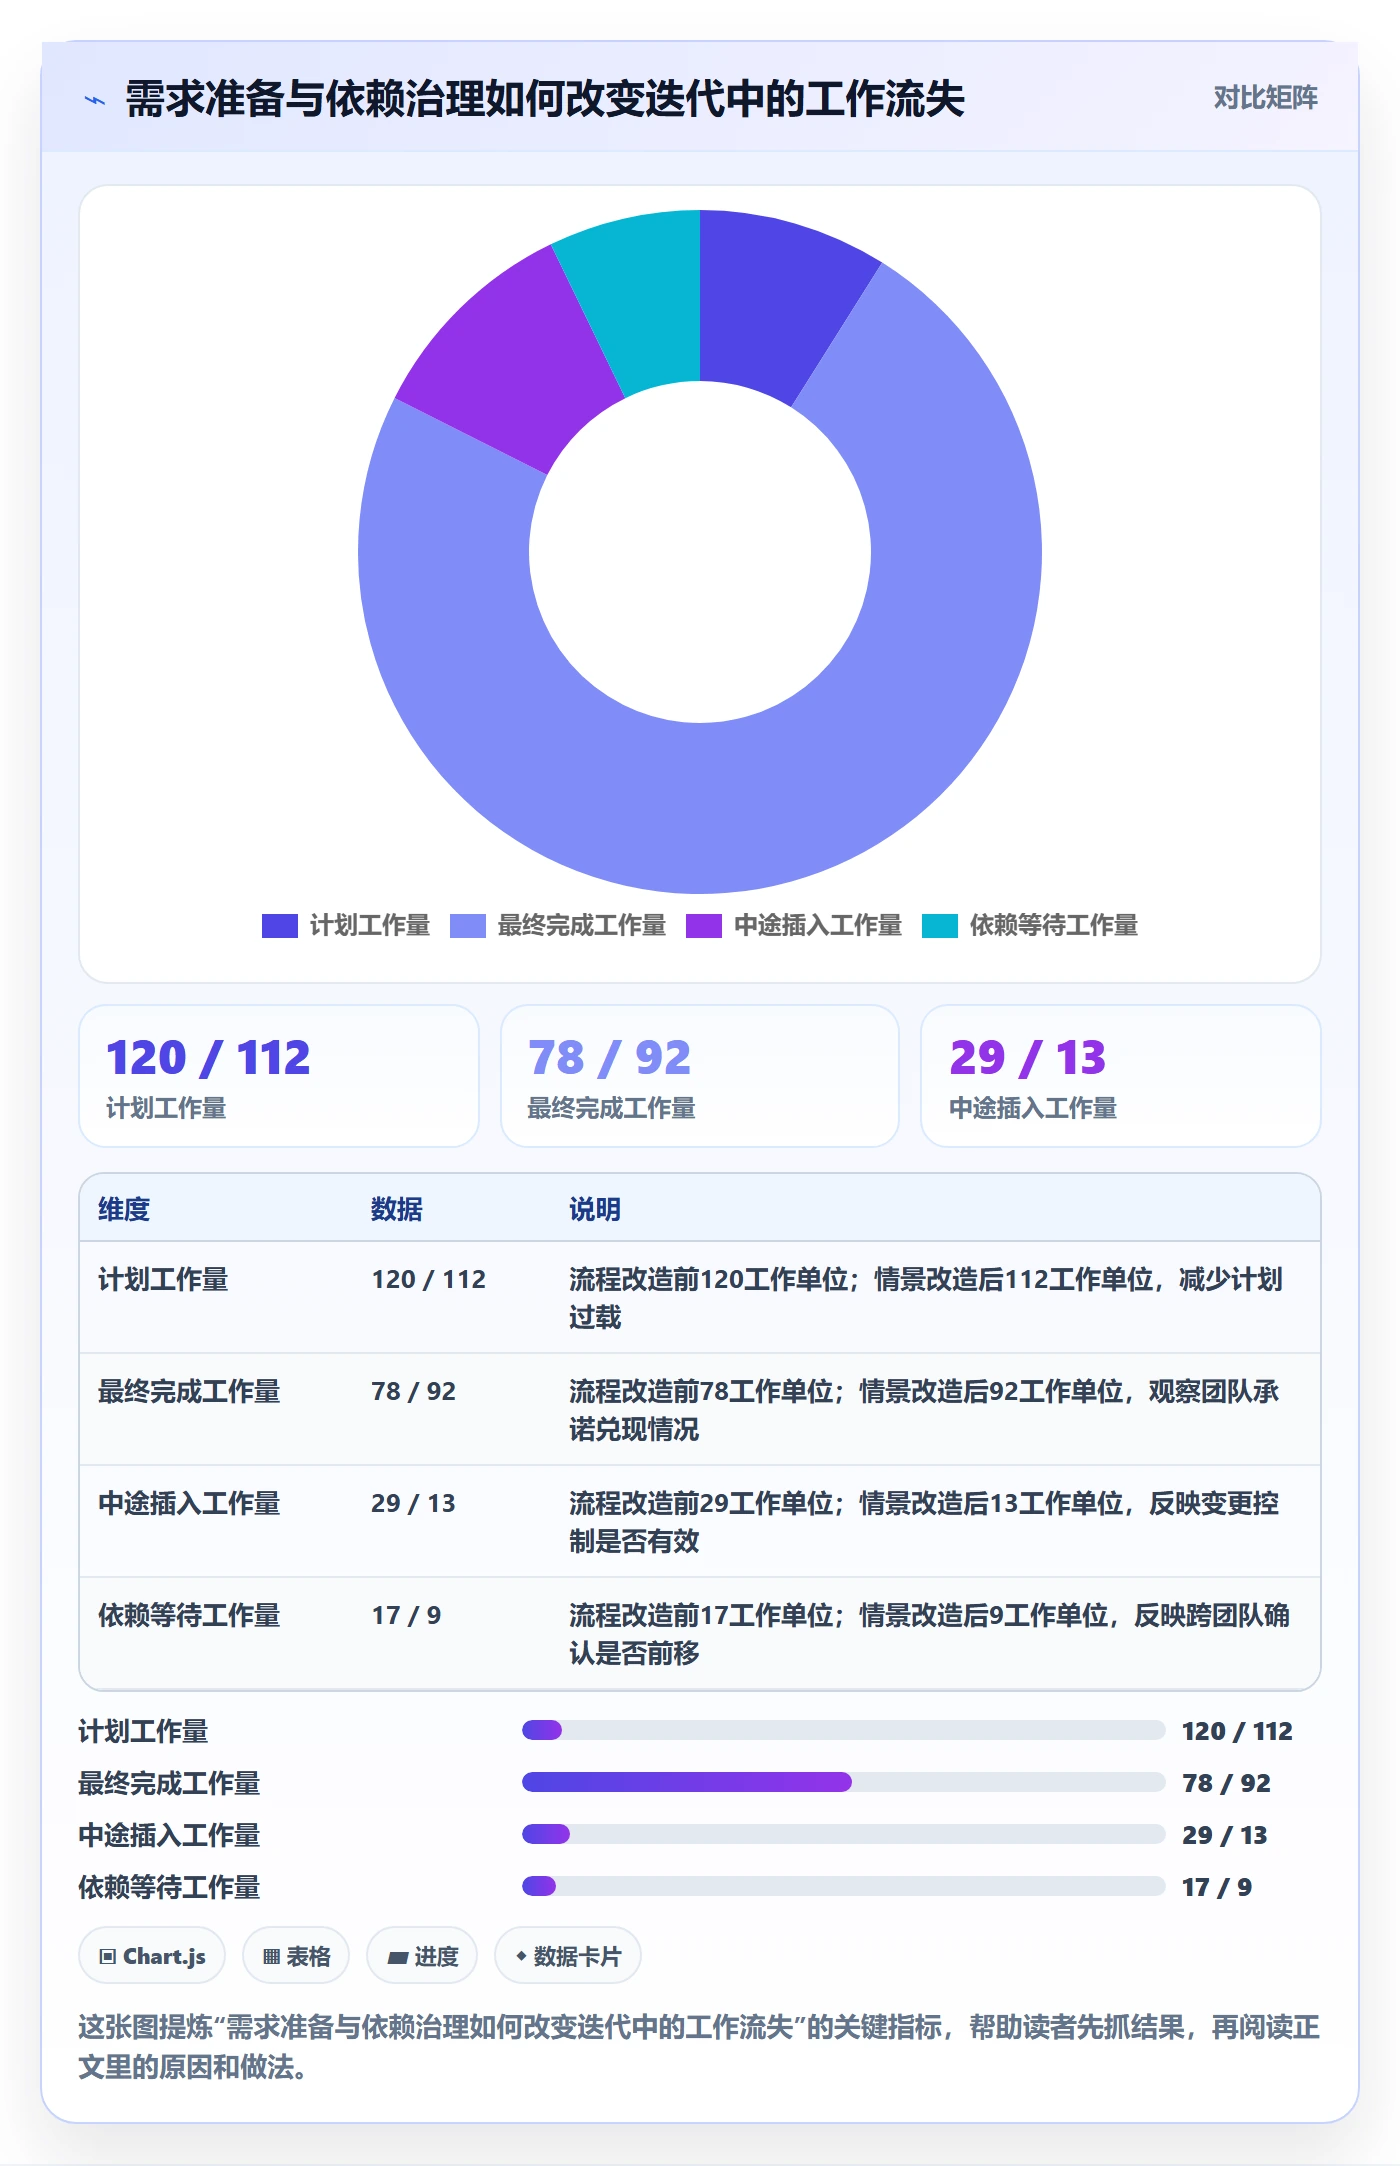The width and height of the screenshot is (1400, 2166).
Task: Select table row cell 最终完成工作量
Action: 189,1392
